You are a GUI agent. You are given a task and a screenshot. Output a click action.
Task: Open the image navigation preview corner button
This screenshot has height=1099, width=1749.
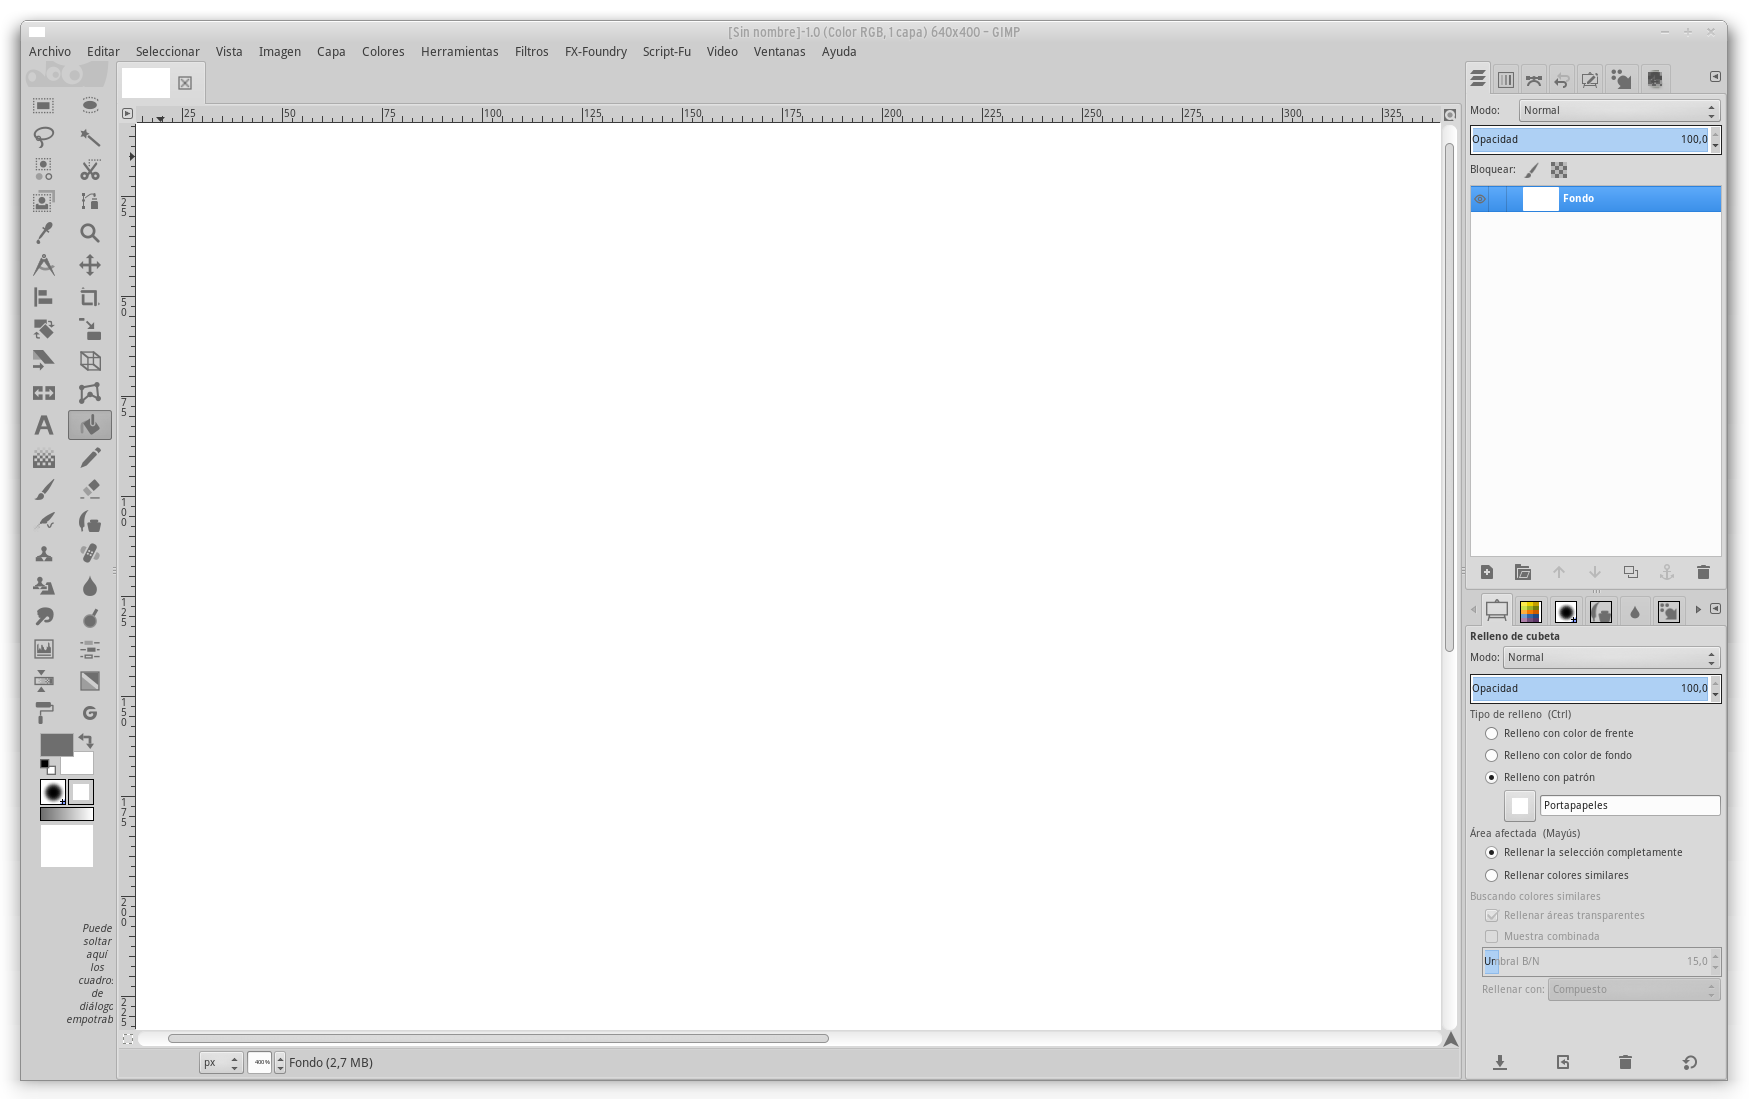point(1450,1039)
